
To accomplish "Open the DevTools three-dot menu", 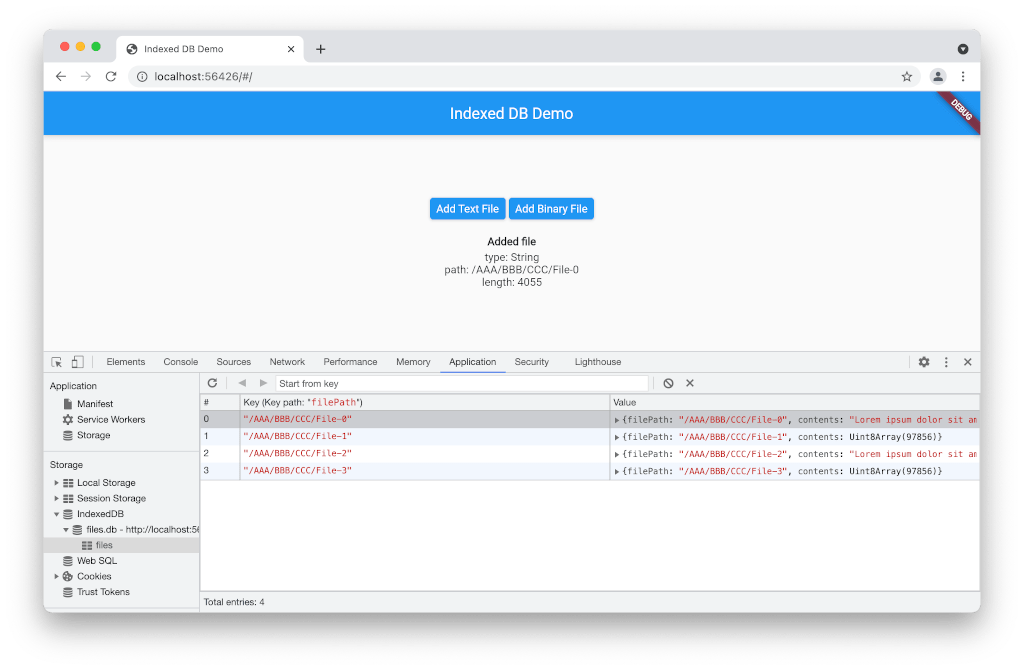I will 945,362.
